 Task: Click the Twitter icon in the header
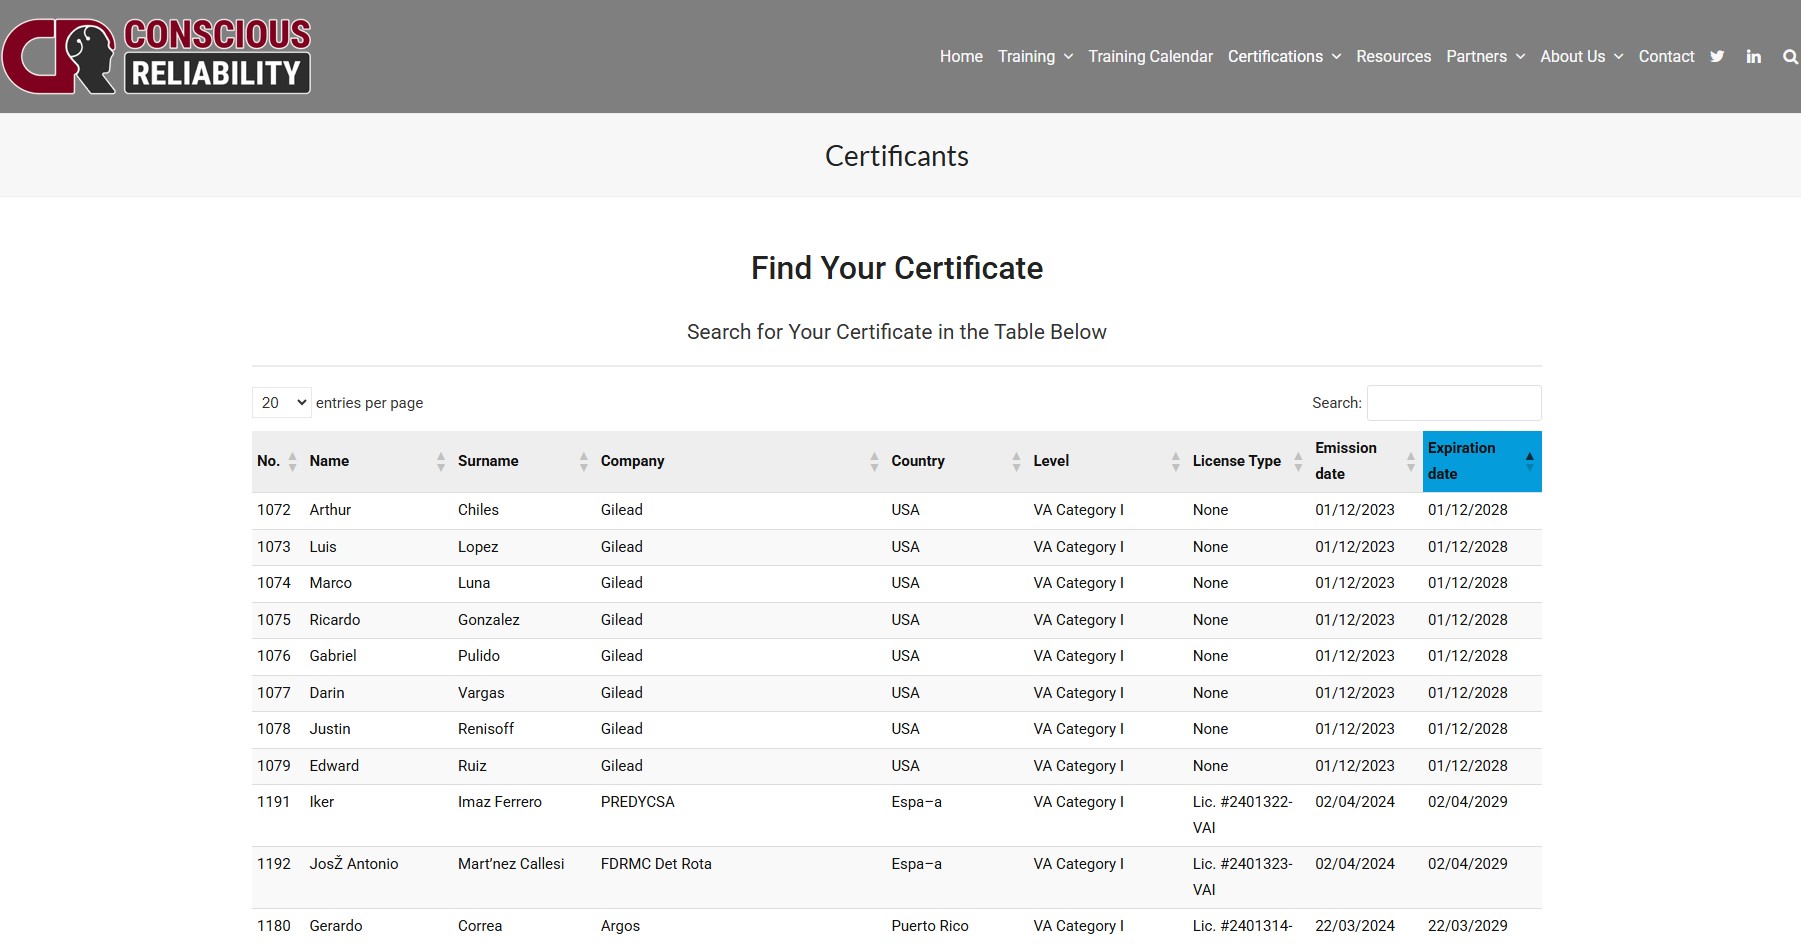(x=1717, y=57)
